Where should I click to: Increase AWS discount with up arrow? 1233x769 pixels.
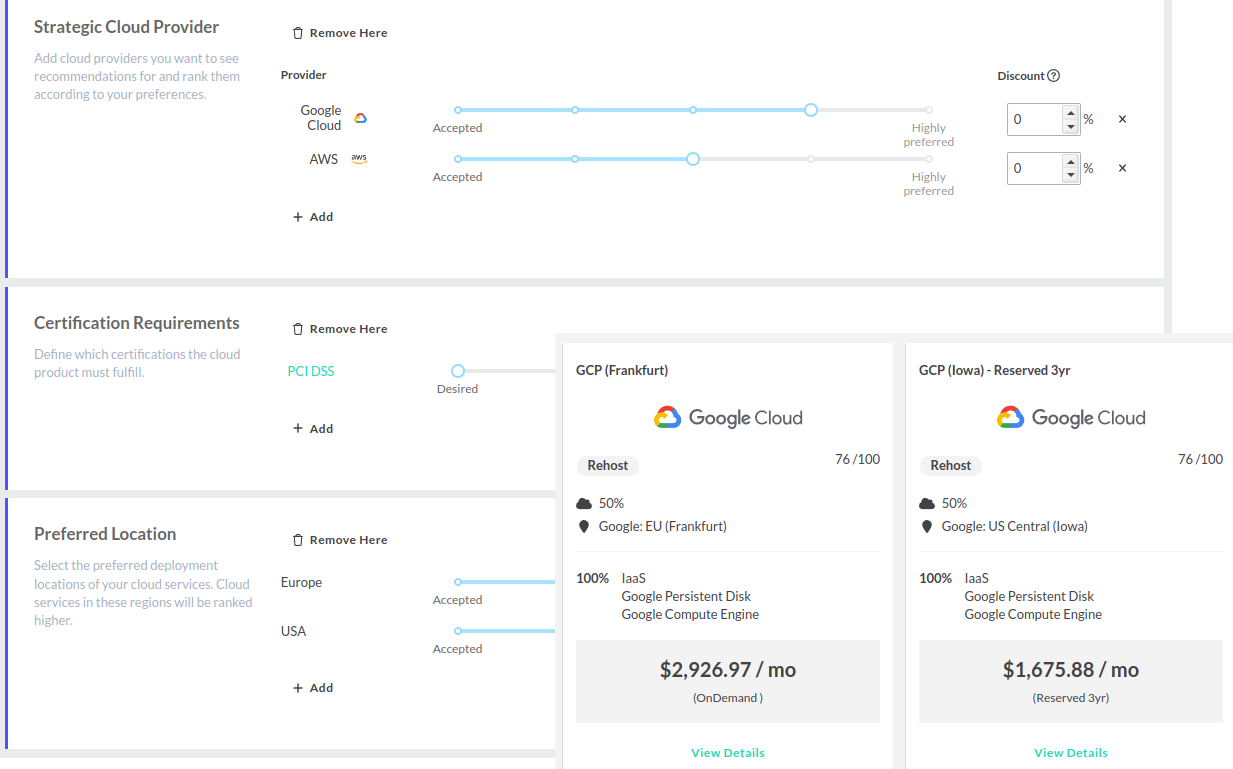(x=1071, y=161)
